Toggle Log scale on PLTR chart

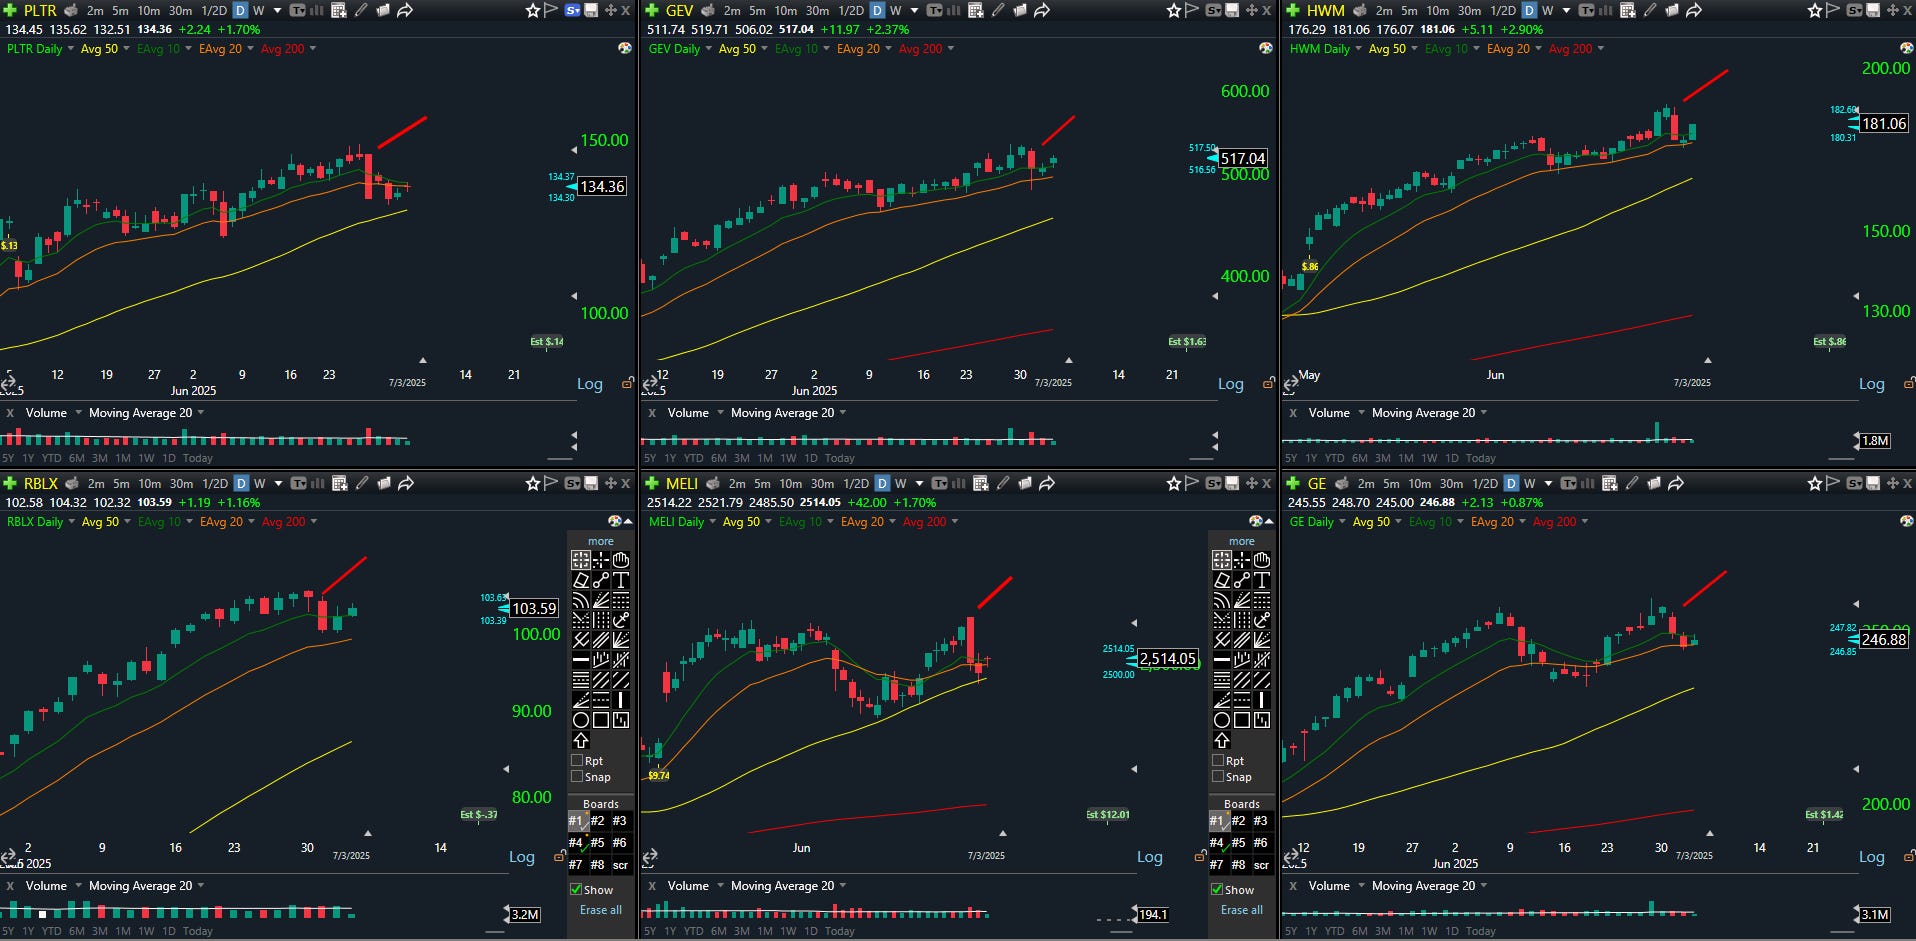[590, 384]
